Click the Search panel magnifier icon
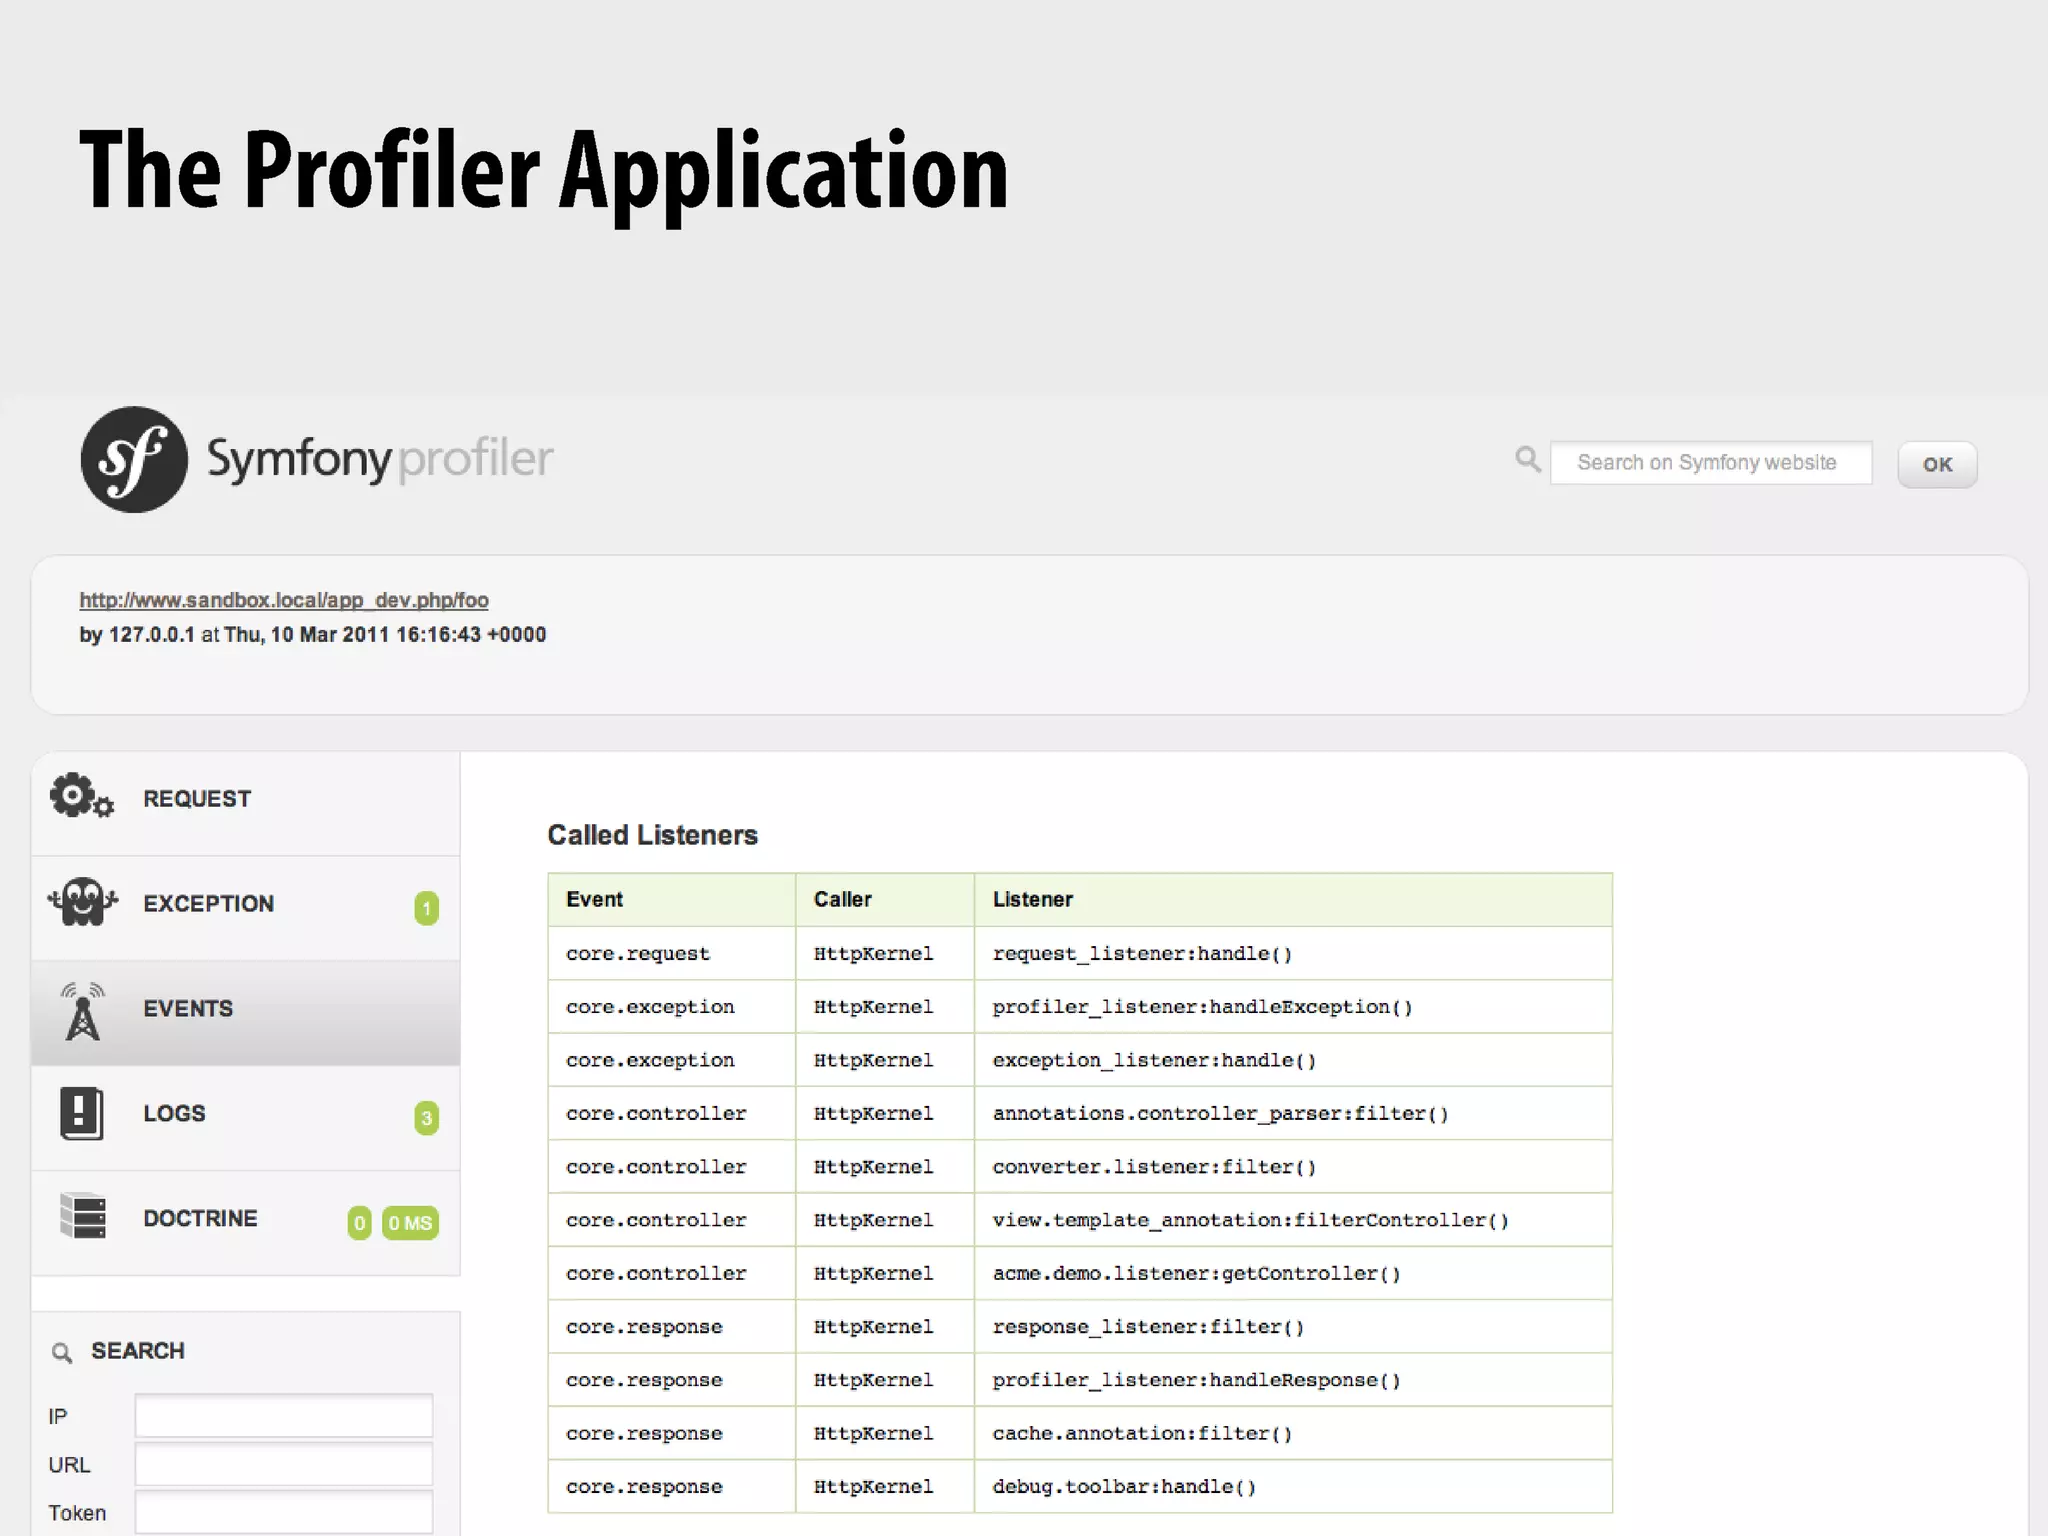Viewport: 2048px width, 1536px height. tap(62, 1353)
